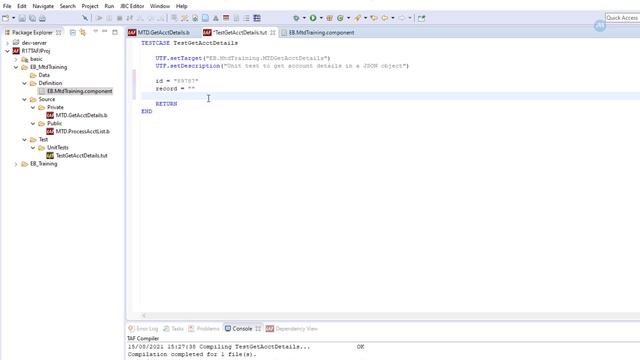Open the Tasks tab
The image size is (640, 360).
tap(173, 329)
